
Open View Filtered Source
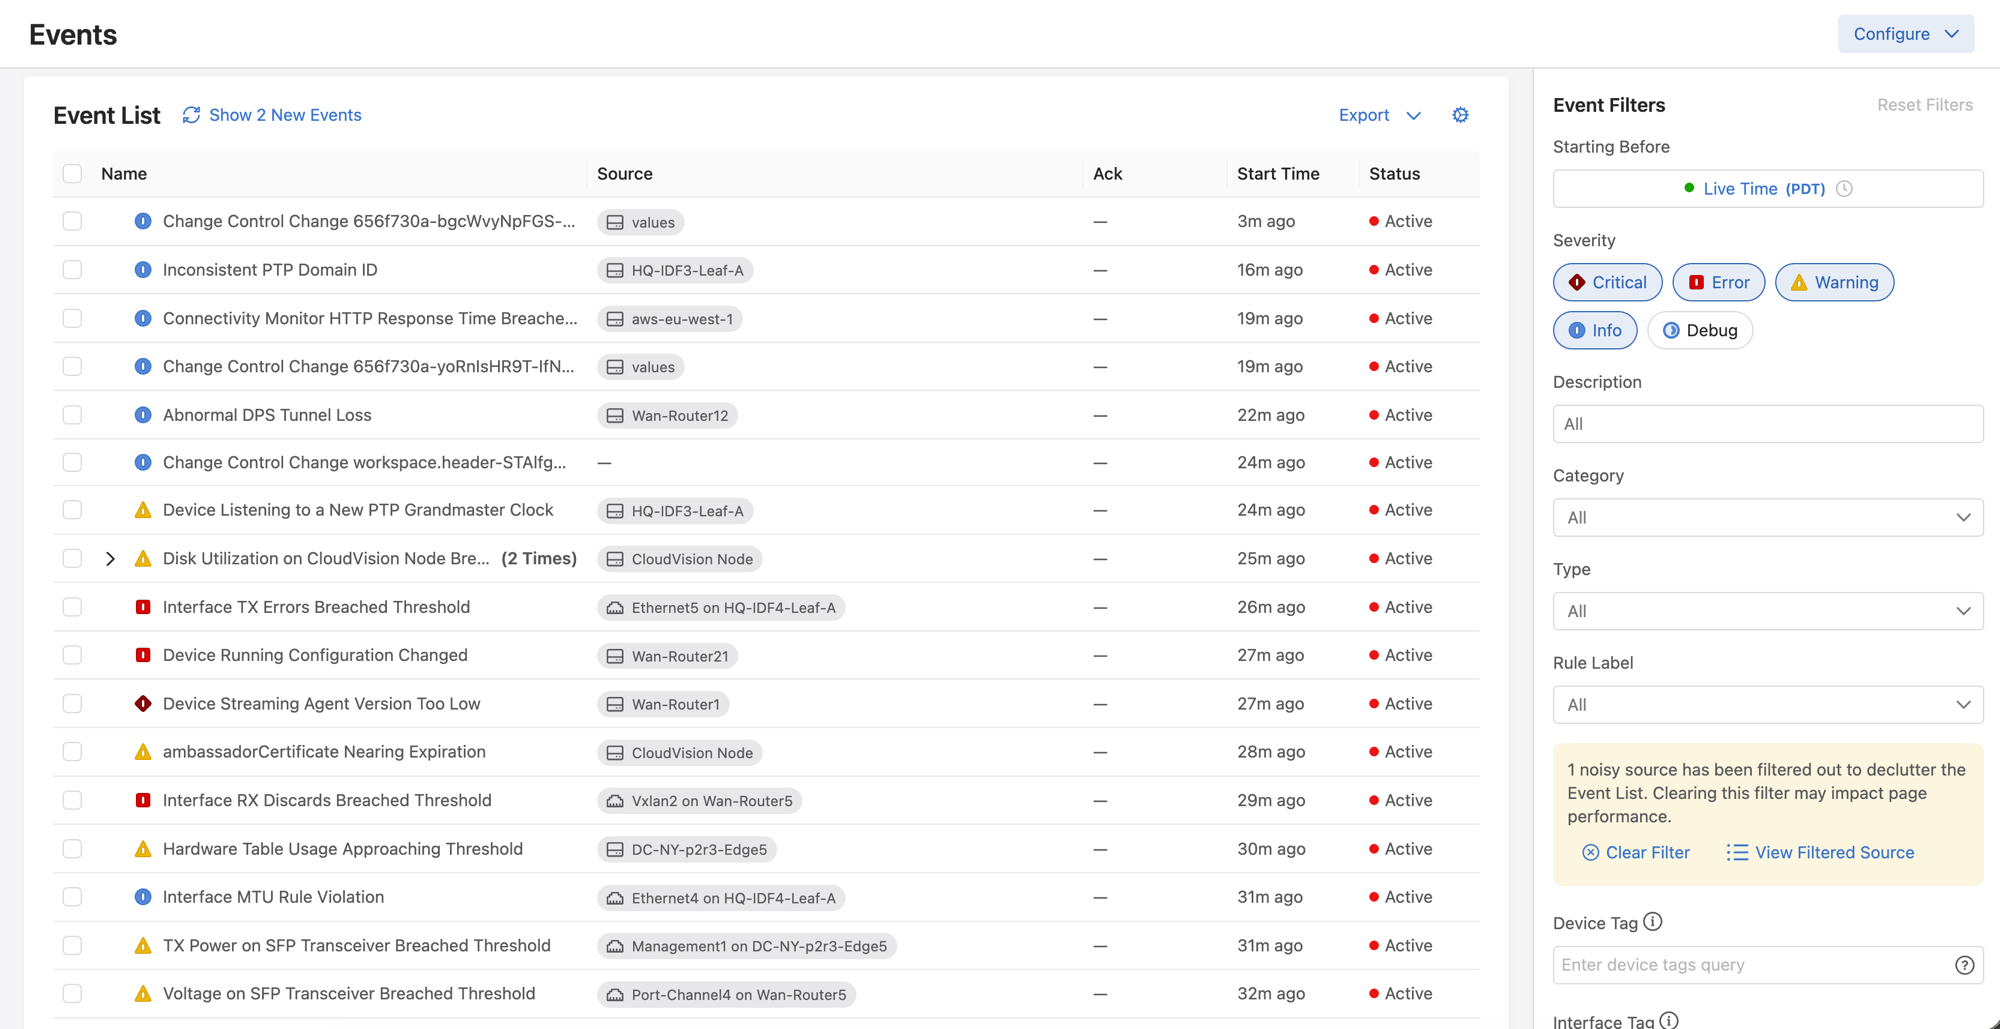click(1820, 852)
